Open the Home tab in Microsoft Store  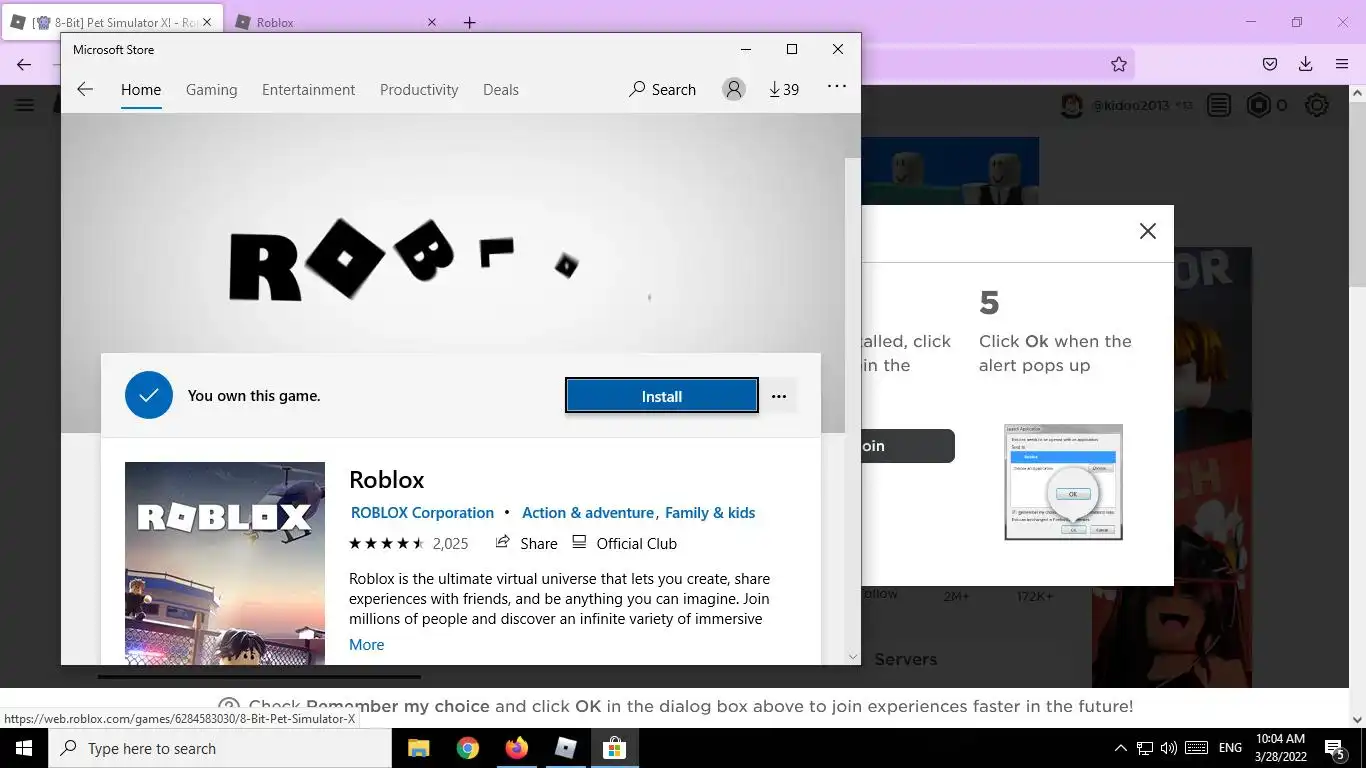[x=141, y=89]
